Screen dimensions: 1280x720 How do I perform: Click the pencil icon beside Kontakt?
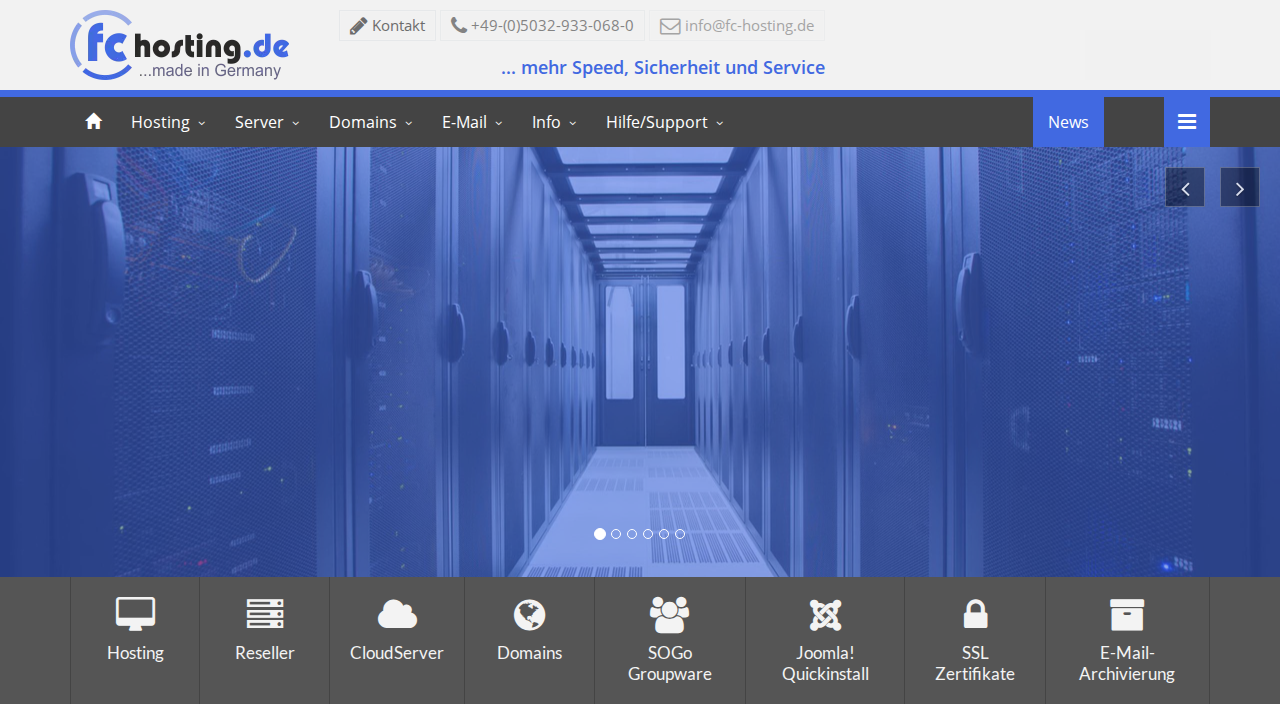coord(358,26)
